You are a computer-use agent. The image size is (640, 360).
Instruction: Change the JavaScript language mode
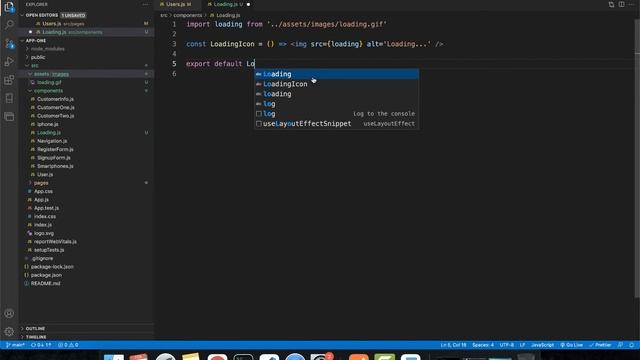[x=542, y=345]
